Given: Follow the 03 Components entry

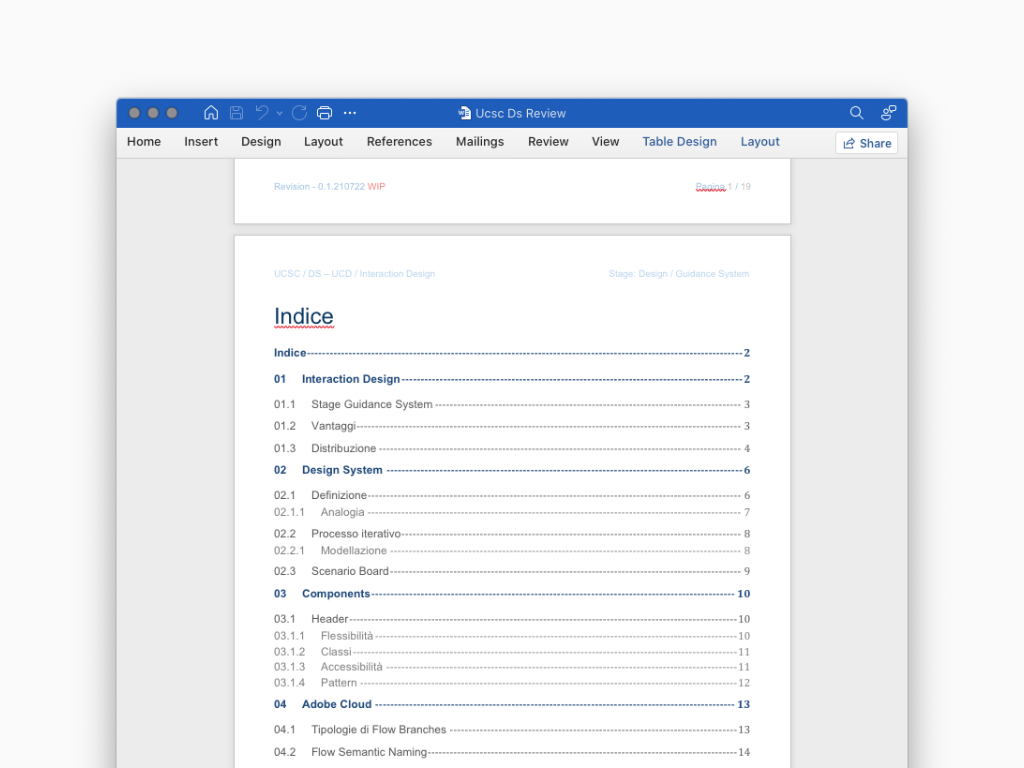Looking at the screenshot, I should [x=511, y=594].
